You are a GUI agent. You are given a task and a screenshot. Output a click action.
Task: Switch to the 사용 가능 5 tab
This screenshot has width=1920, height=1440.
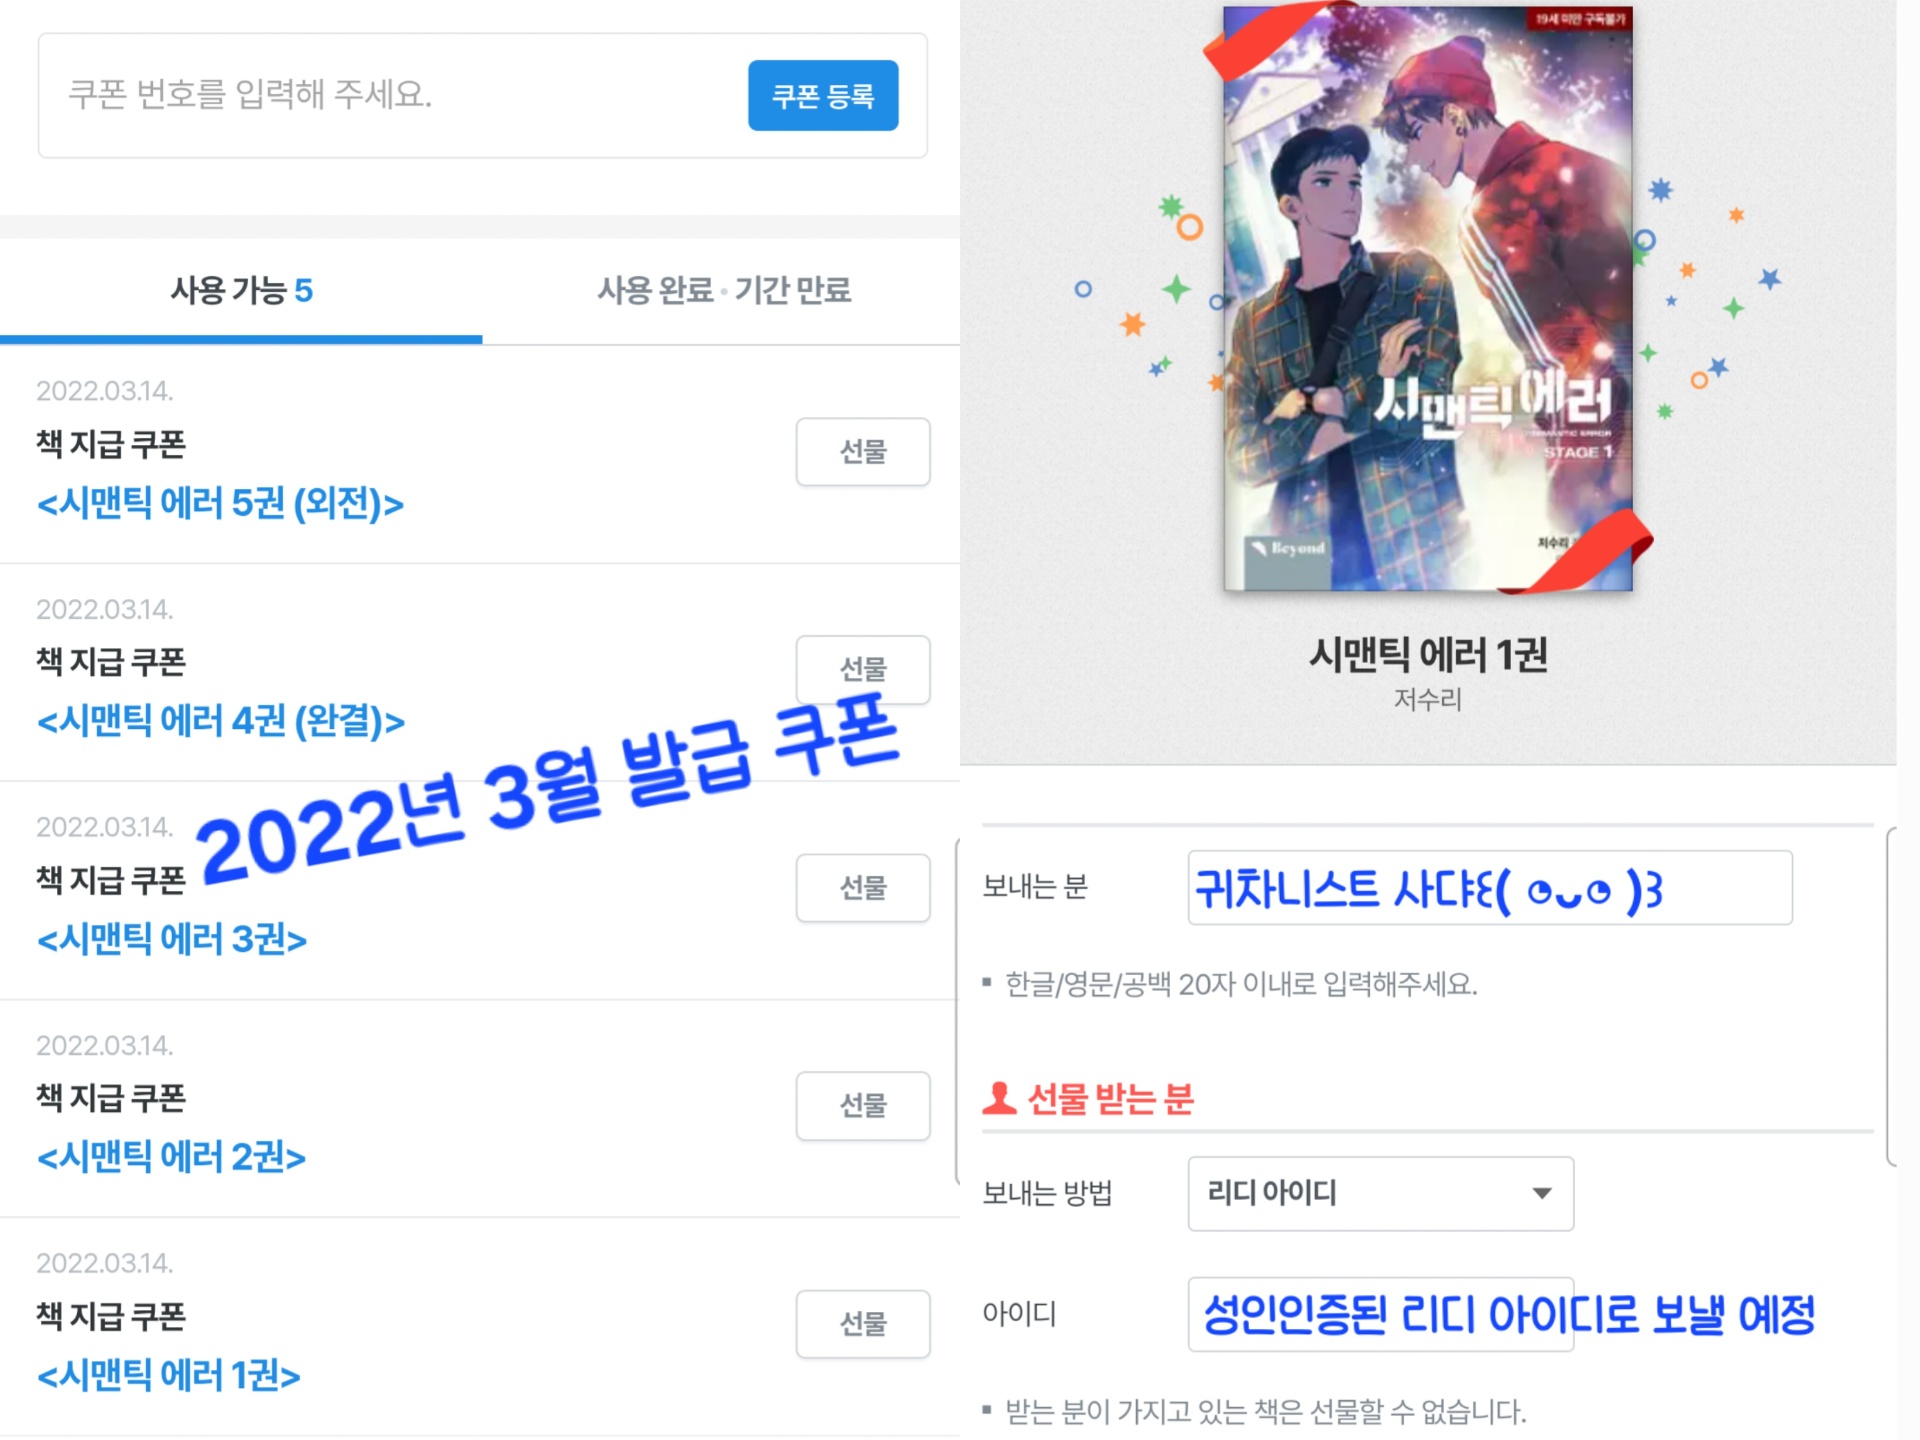[241, 290]
